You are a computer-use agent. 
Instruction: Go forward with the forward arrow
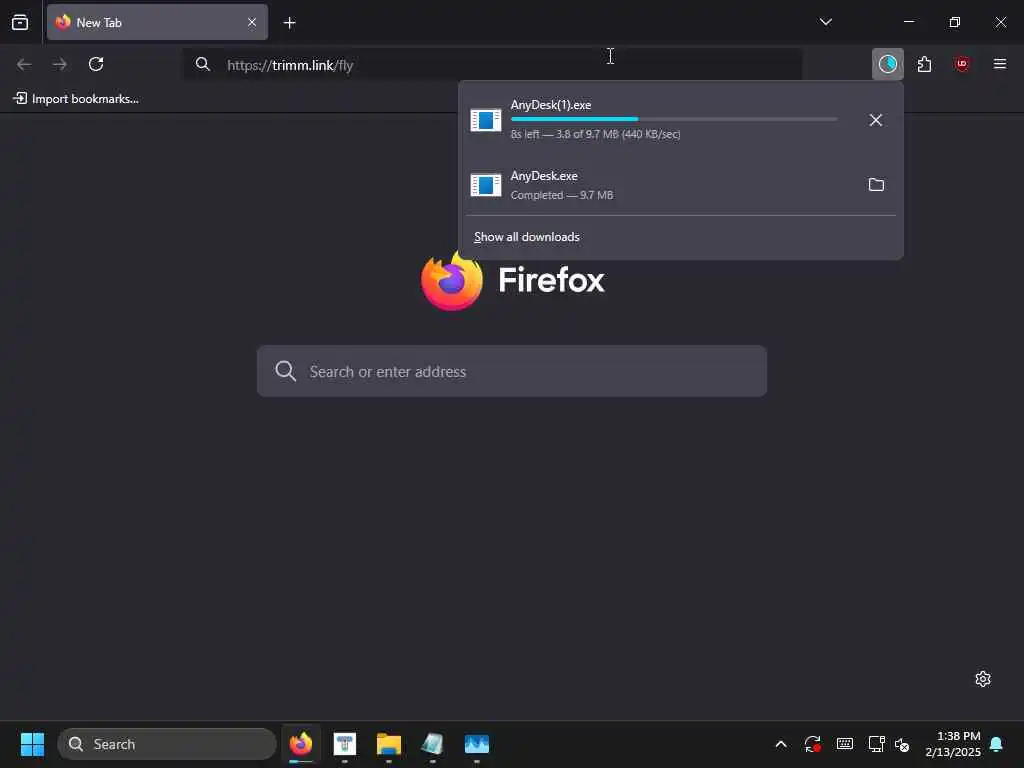(60, 64)
